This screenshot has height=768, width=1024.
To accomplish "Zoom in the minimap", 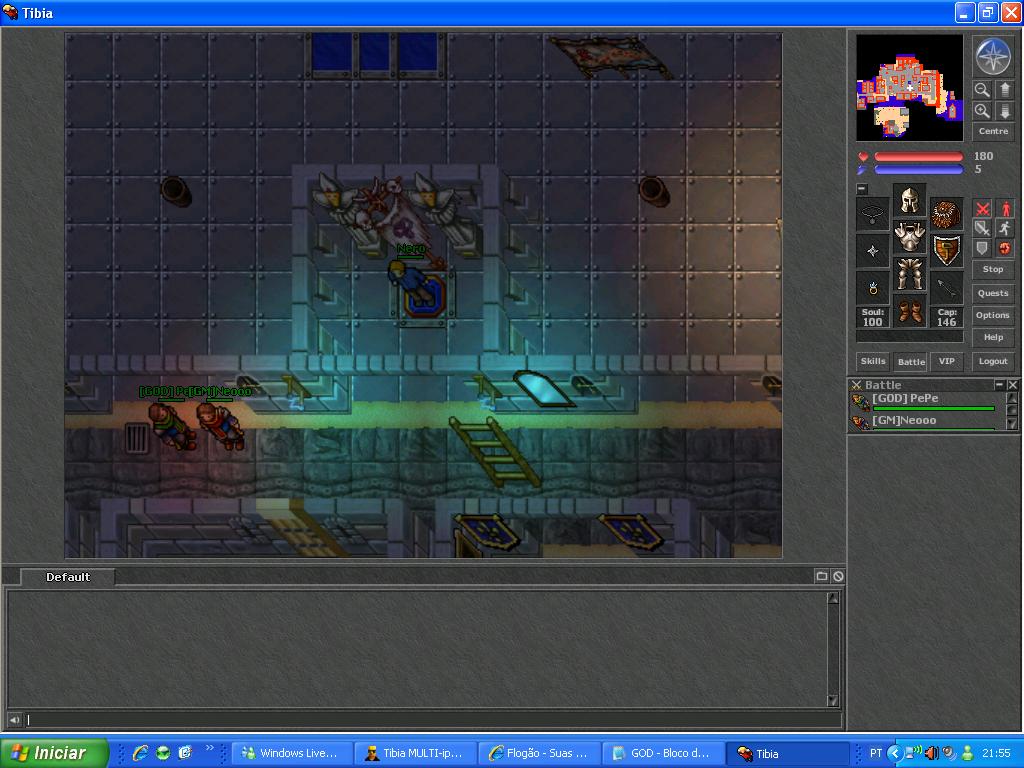I will 982,111.
